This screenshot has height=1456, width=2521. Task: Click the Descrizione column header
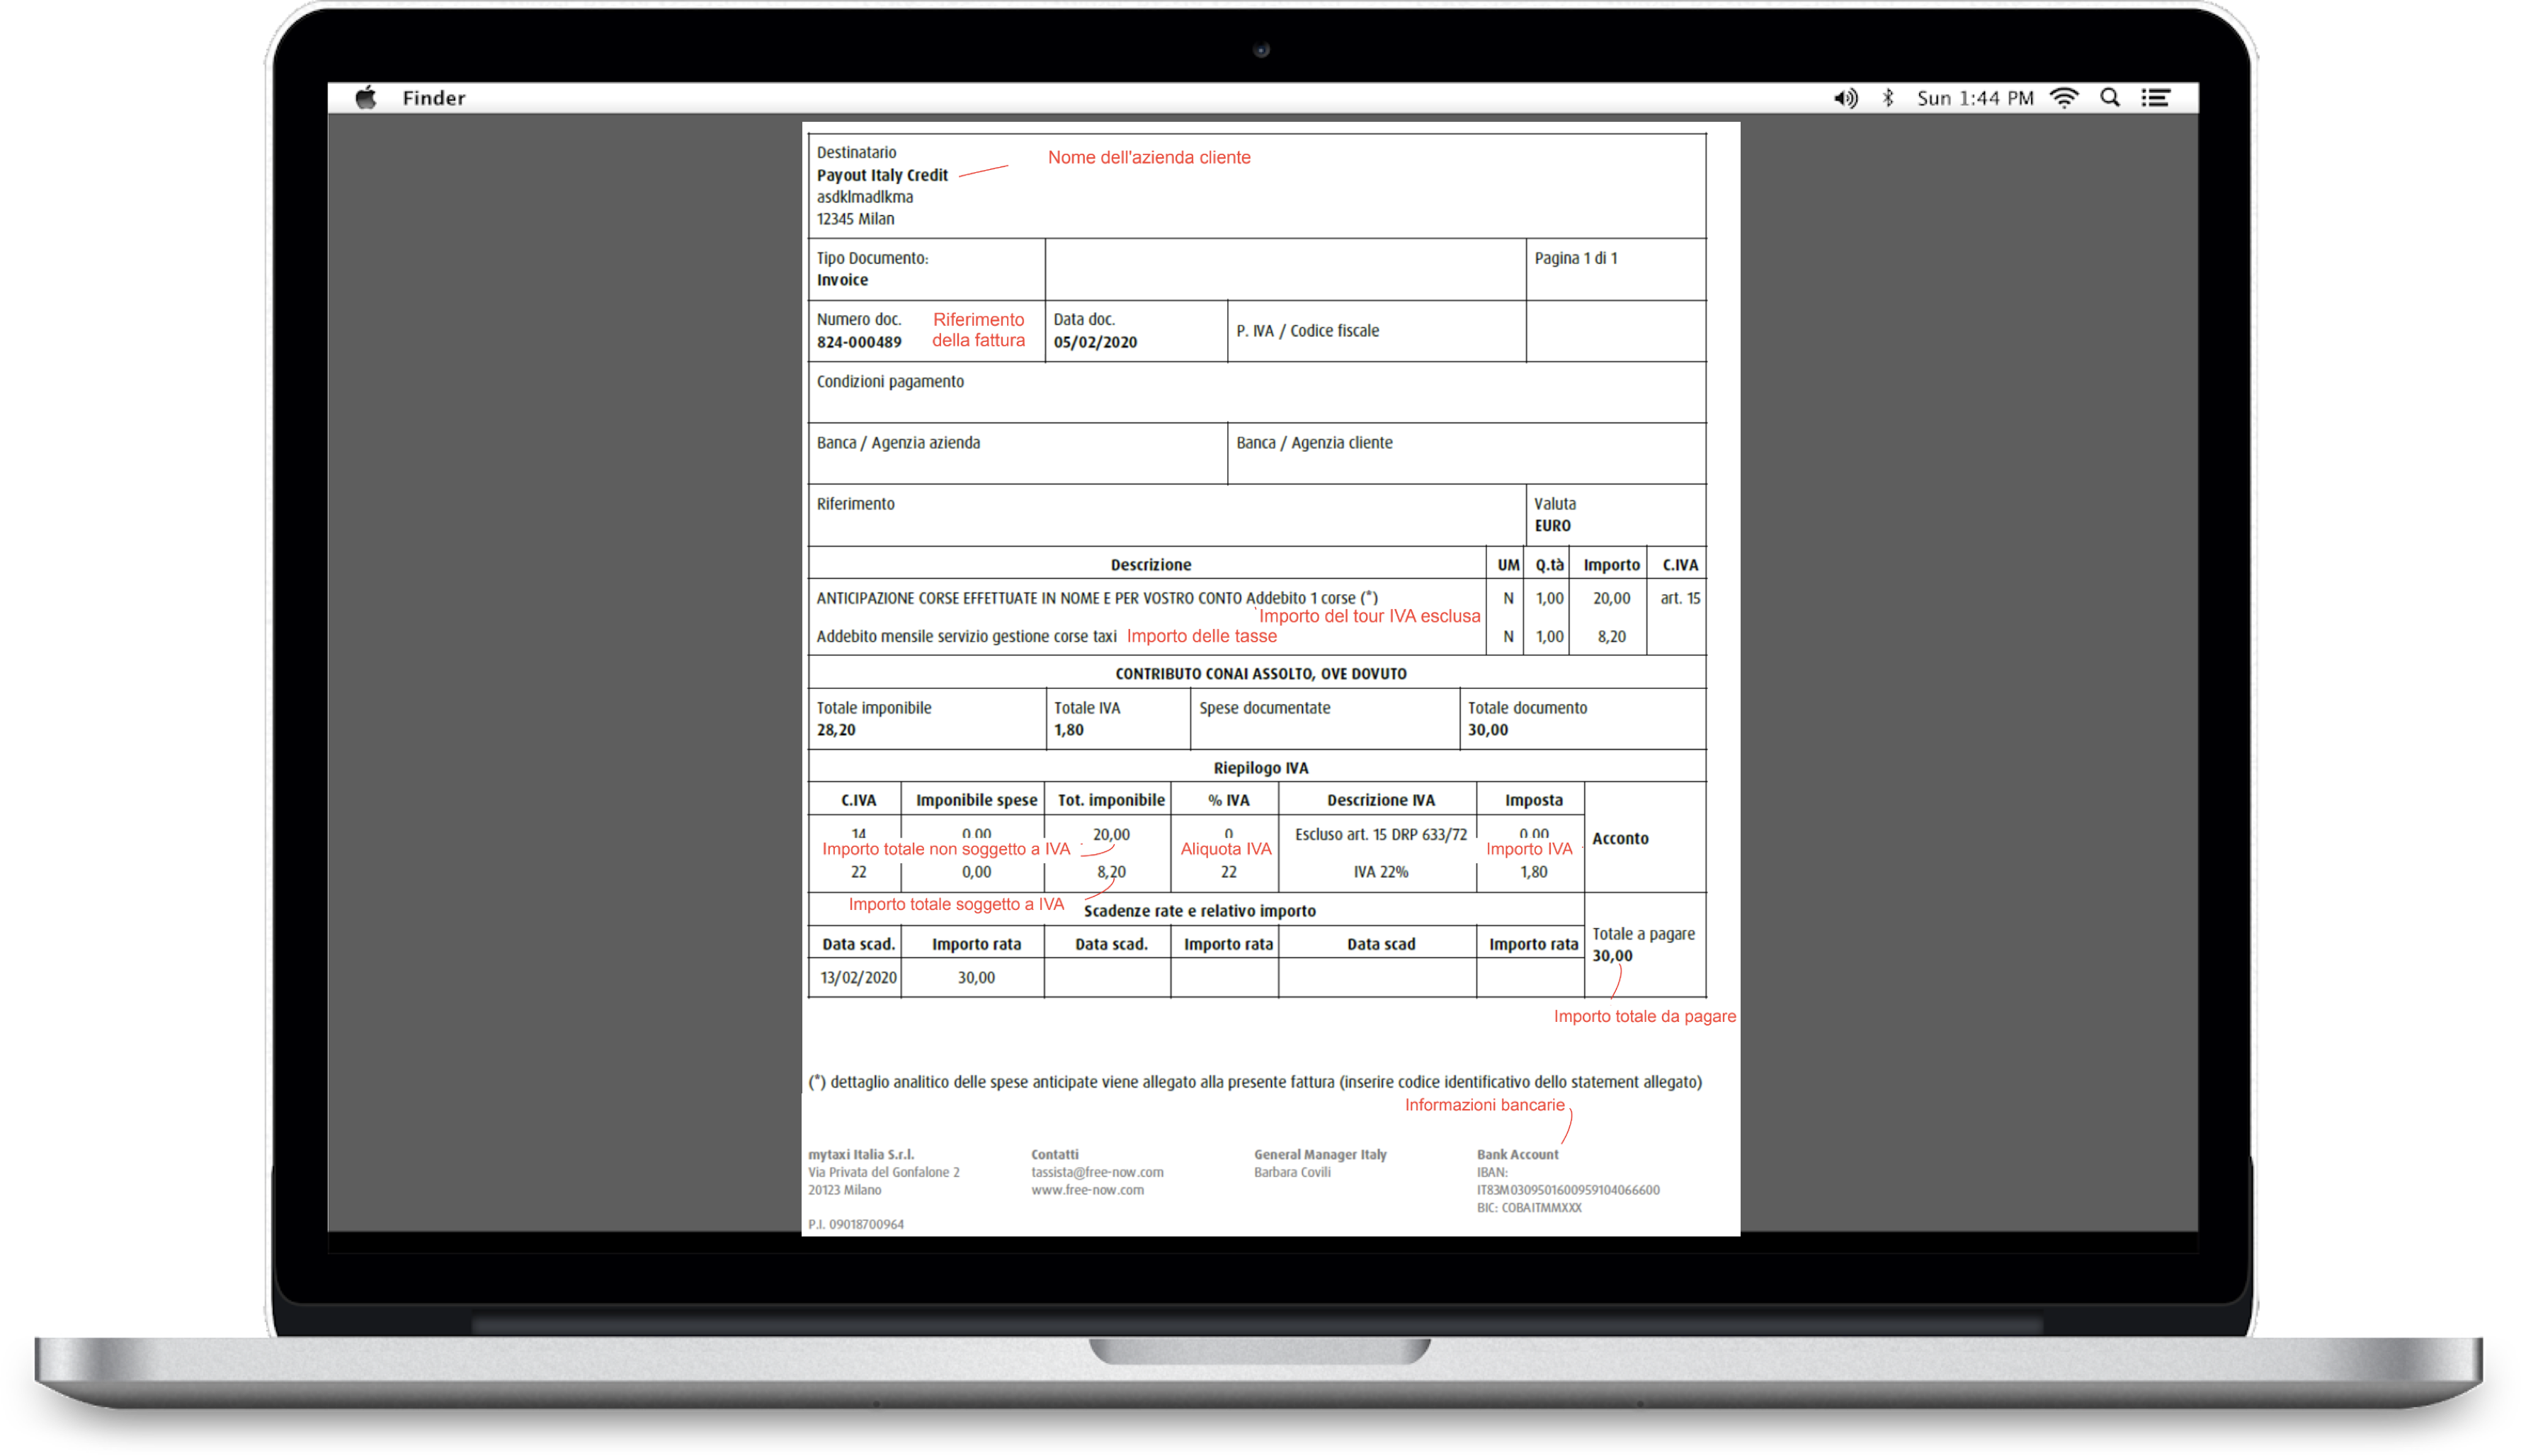[1151, 565]
